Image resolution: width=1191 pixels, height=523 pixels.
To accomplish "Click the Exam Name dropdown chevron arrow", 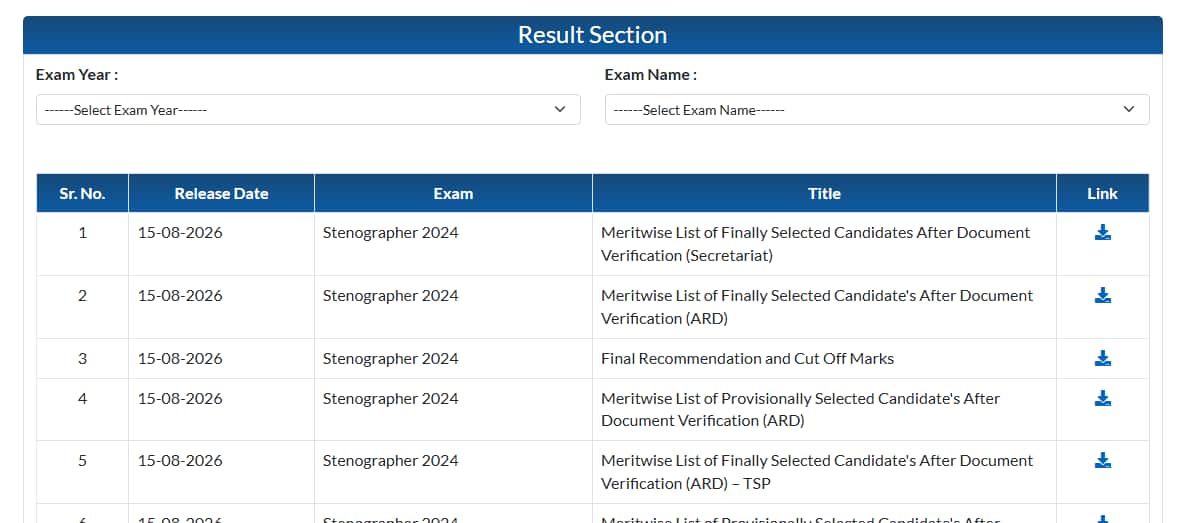I will (x=1129, y=109).
